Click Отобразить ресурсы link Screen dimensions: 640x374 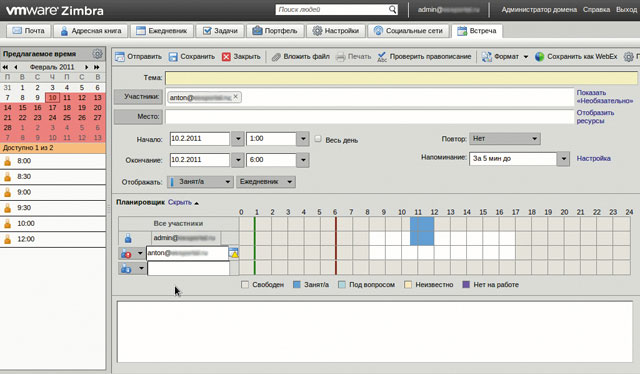click(x=595, y=117)
